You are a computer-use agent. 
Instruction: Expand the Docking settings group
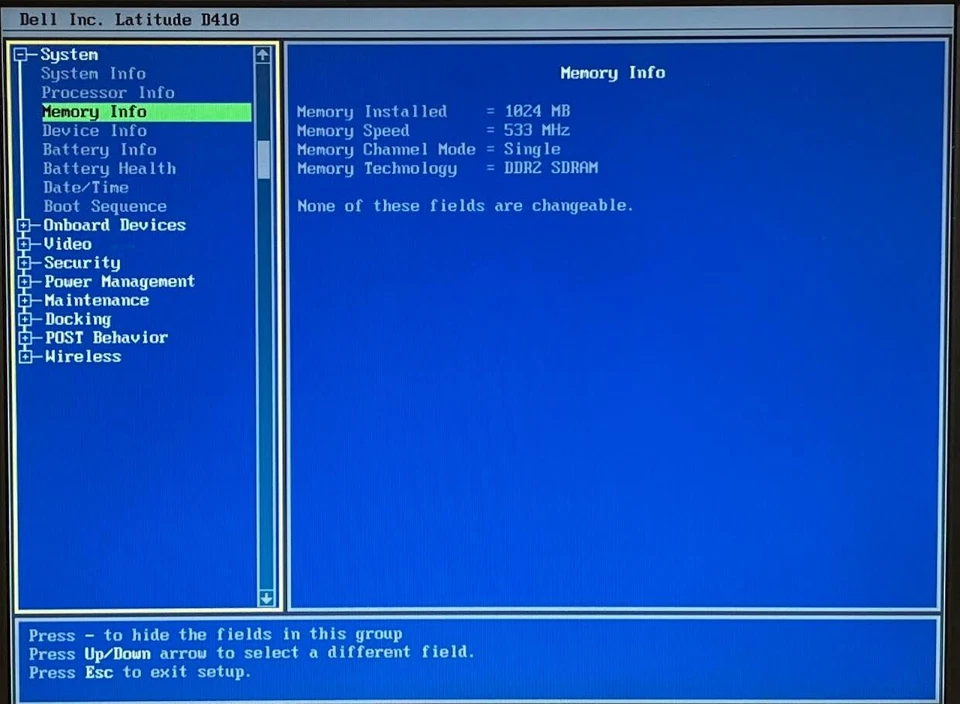[x=24, y=319]
